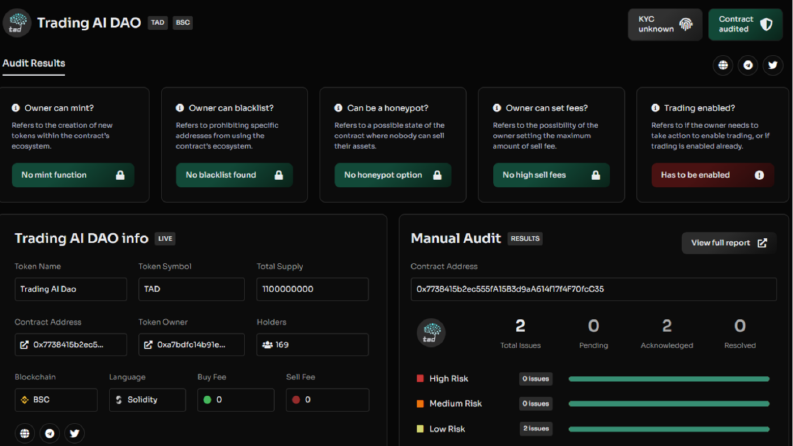Open the Contract audited badge
Image resolution: width=793 pixels, height=446 pixels.
point(745,24)
